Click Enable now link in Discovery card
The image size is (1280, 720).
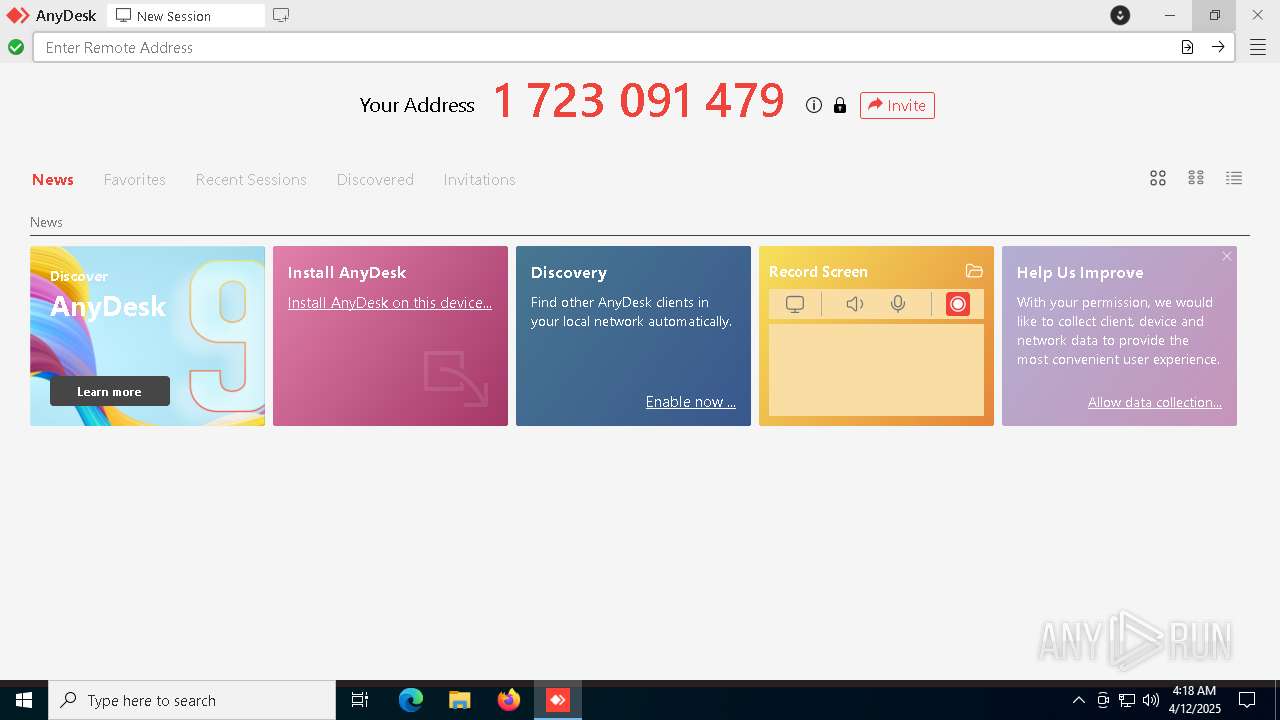[691, 402]
